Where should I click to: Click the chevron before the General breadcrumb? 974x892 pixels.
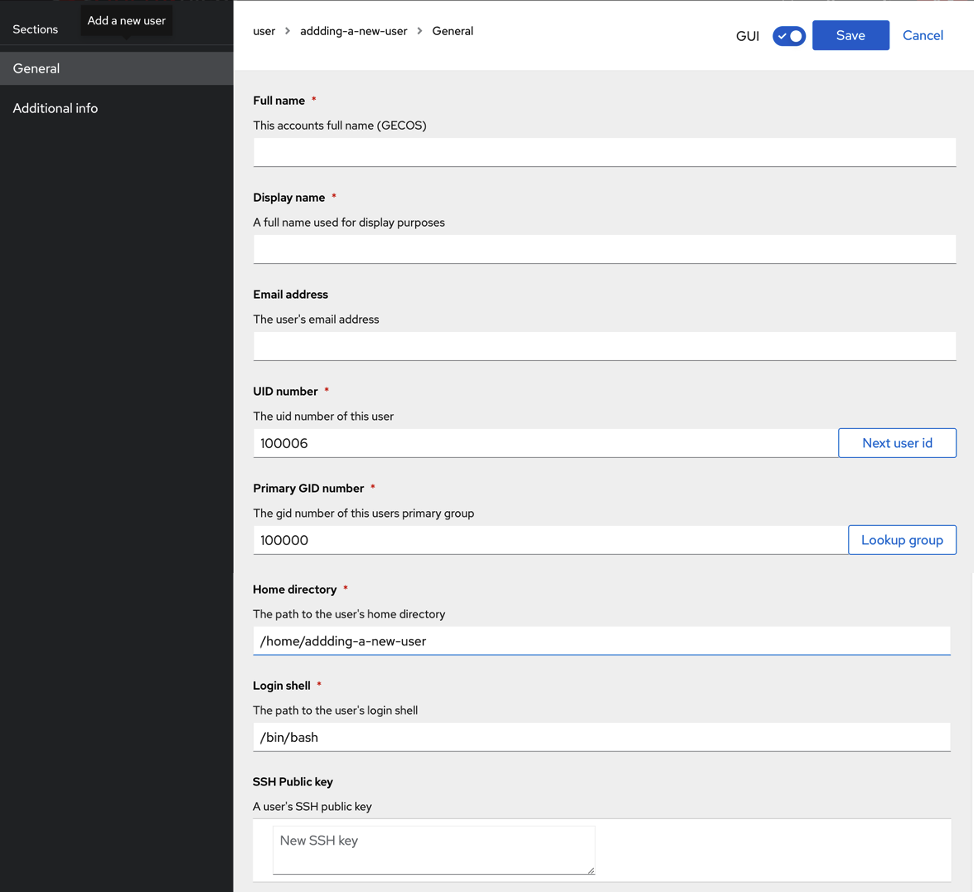[420, 31]
